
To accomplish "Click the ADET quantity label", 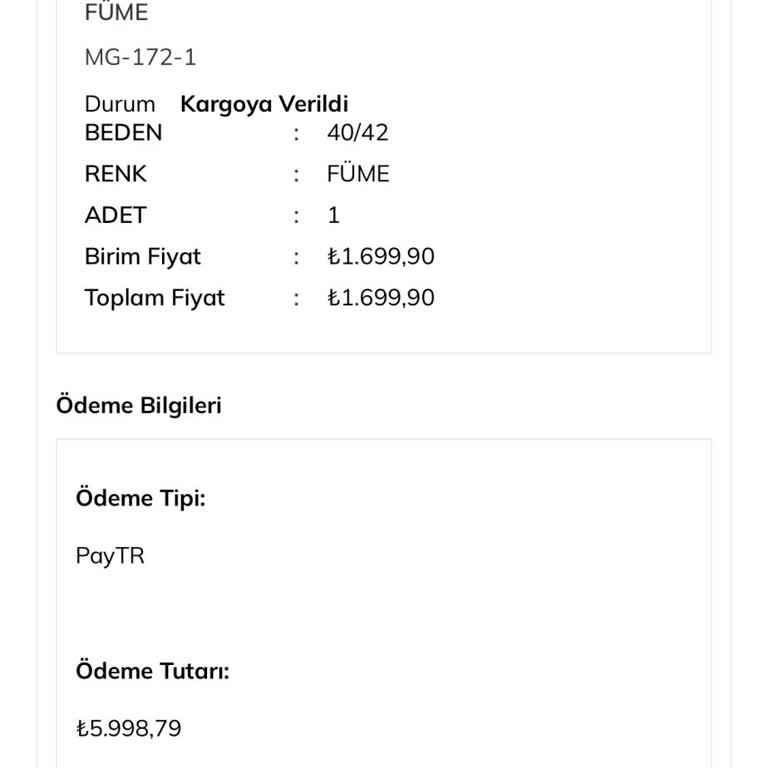I will coord(115,215).
